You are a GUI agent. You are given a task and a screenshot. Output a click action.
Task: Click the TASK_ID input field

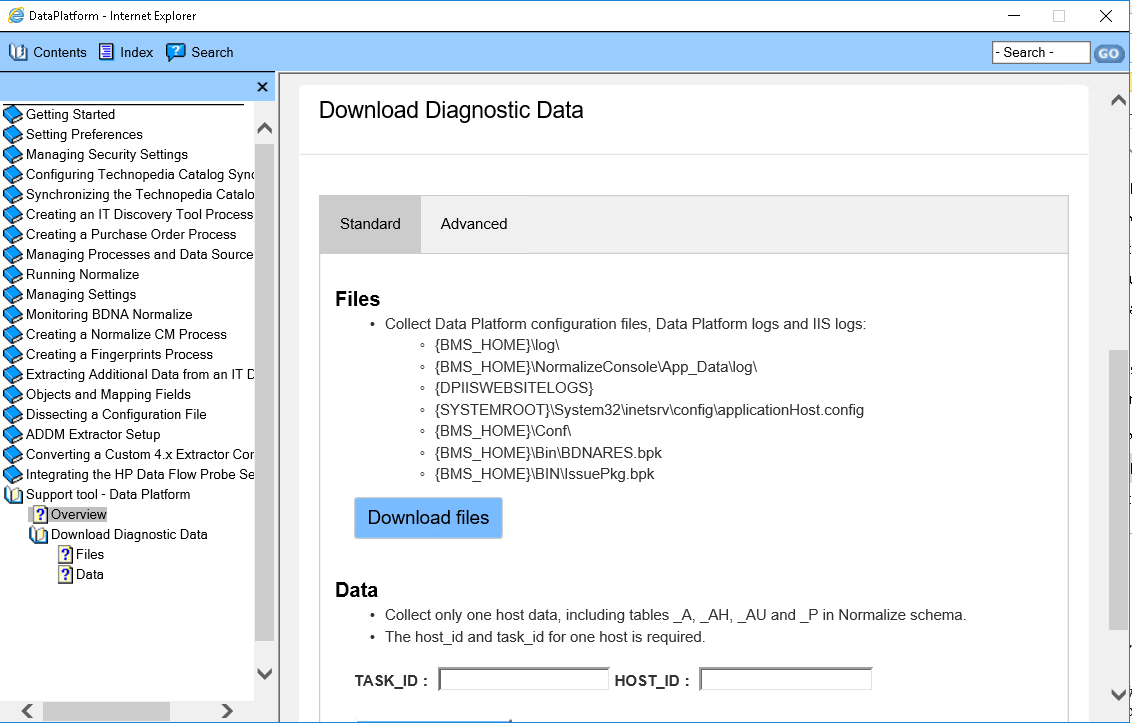pyautogui.click(x=524, y=680)
